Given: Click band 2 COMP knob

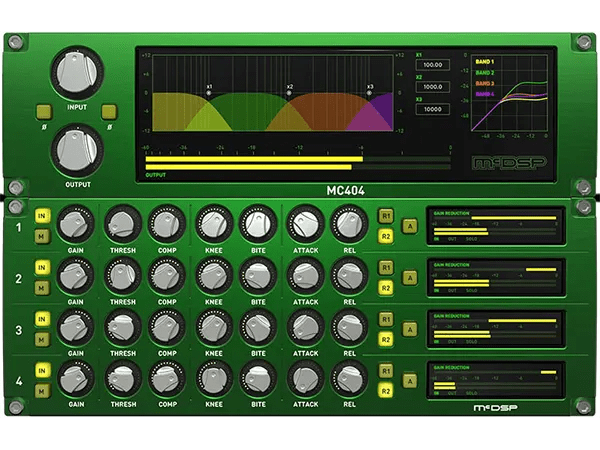Looking at the screenshot, I should click(x=167, y=276).
